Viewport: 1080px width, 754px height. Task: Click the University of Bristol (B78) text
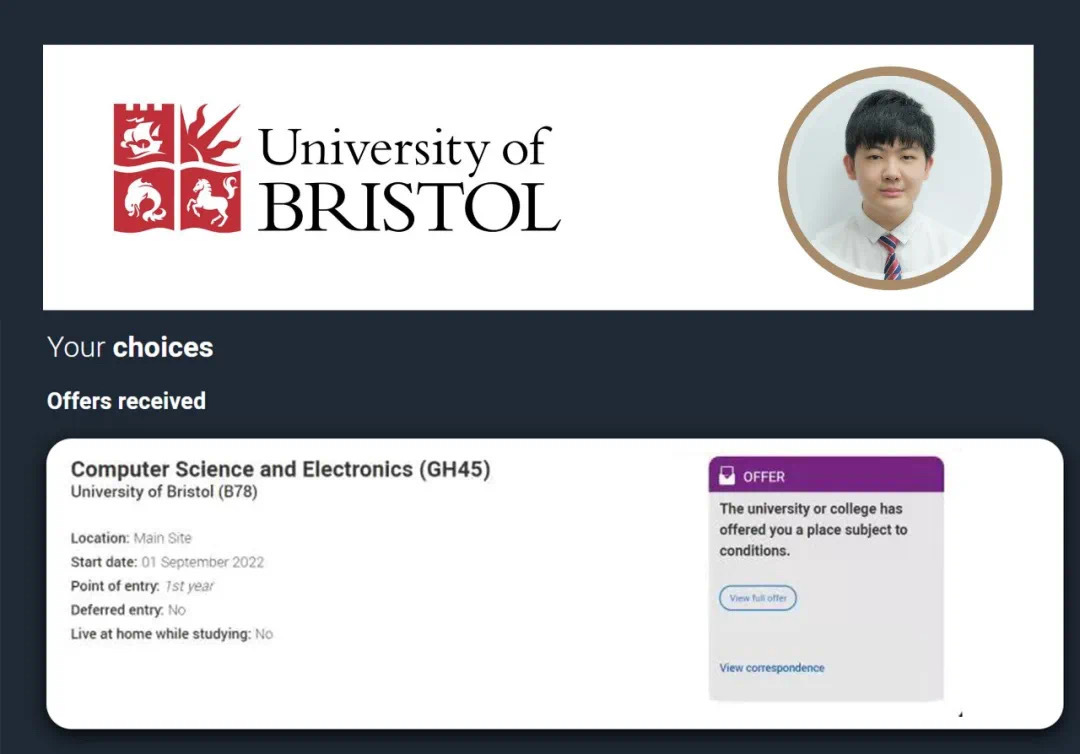(164, 492)
